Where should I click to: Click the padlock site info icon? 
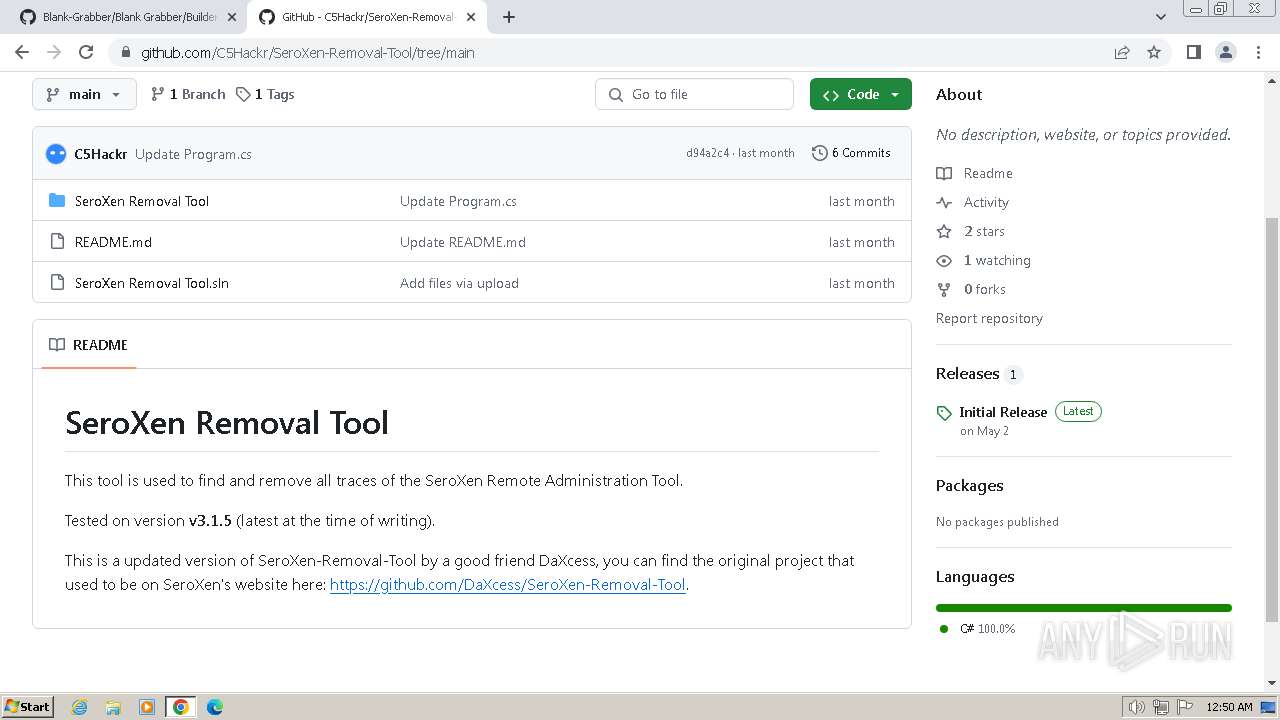125,52
